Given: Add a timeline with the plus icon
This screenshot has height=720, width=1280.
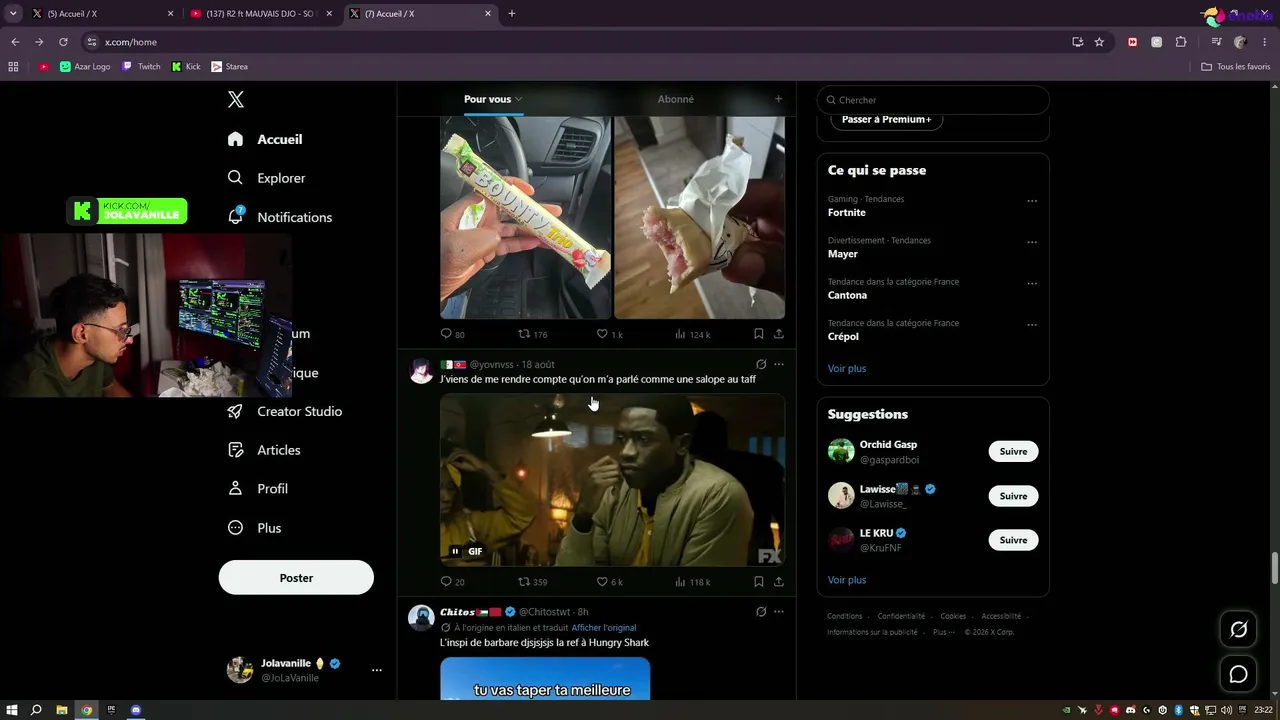Looking at the screenshot, I should (x=778, y=99).
